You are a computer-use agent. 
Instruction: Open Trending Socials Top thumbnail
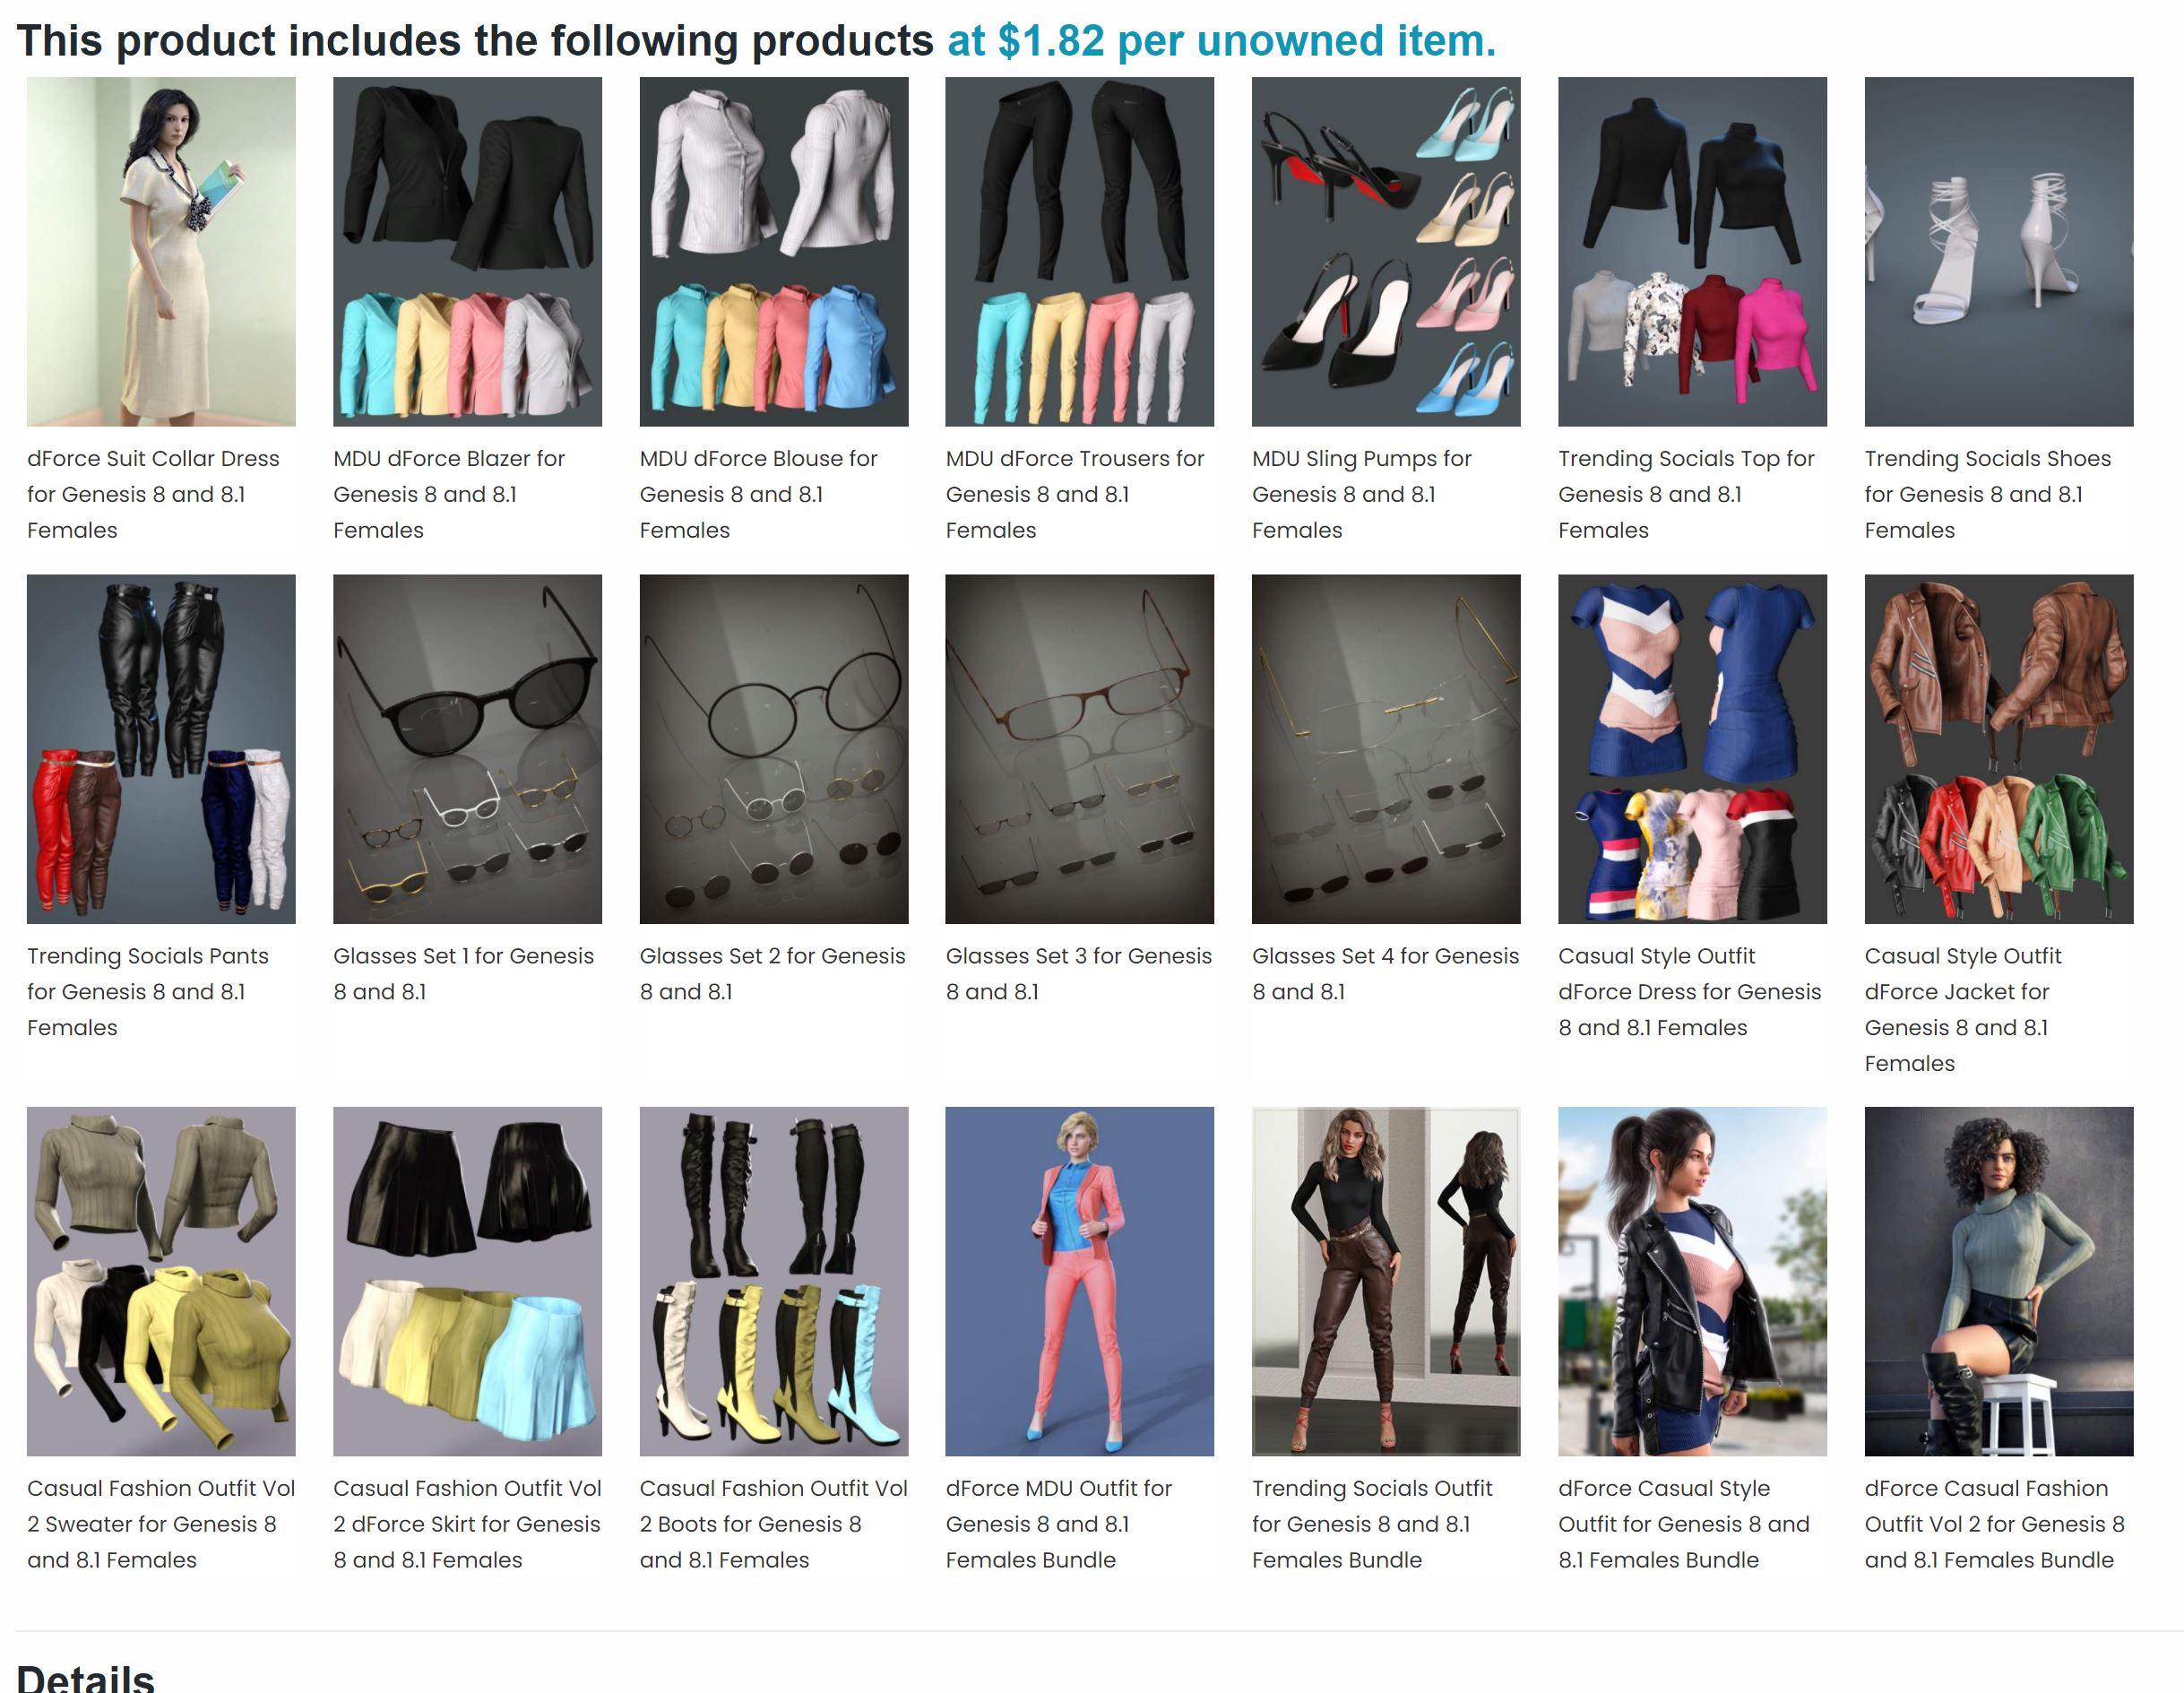click(1692, 251)
